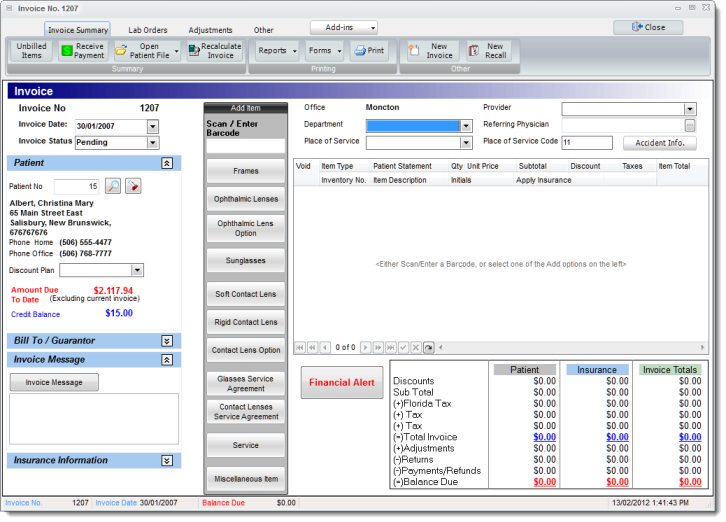The width and height of the screenshot is (726, 522).
Task: Open the Provider dropdown
Action: tap(689, 109)
